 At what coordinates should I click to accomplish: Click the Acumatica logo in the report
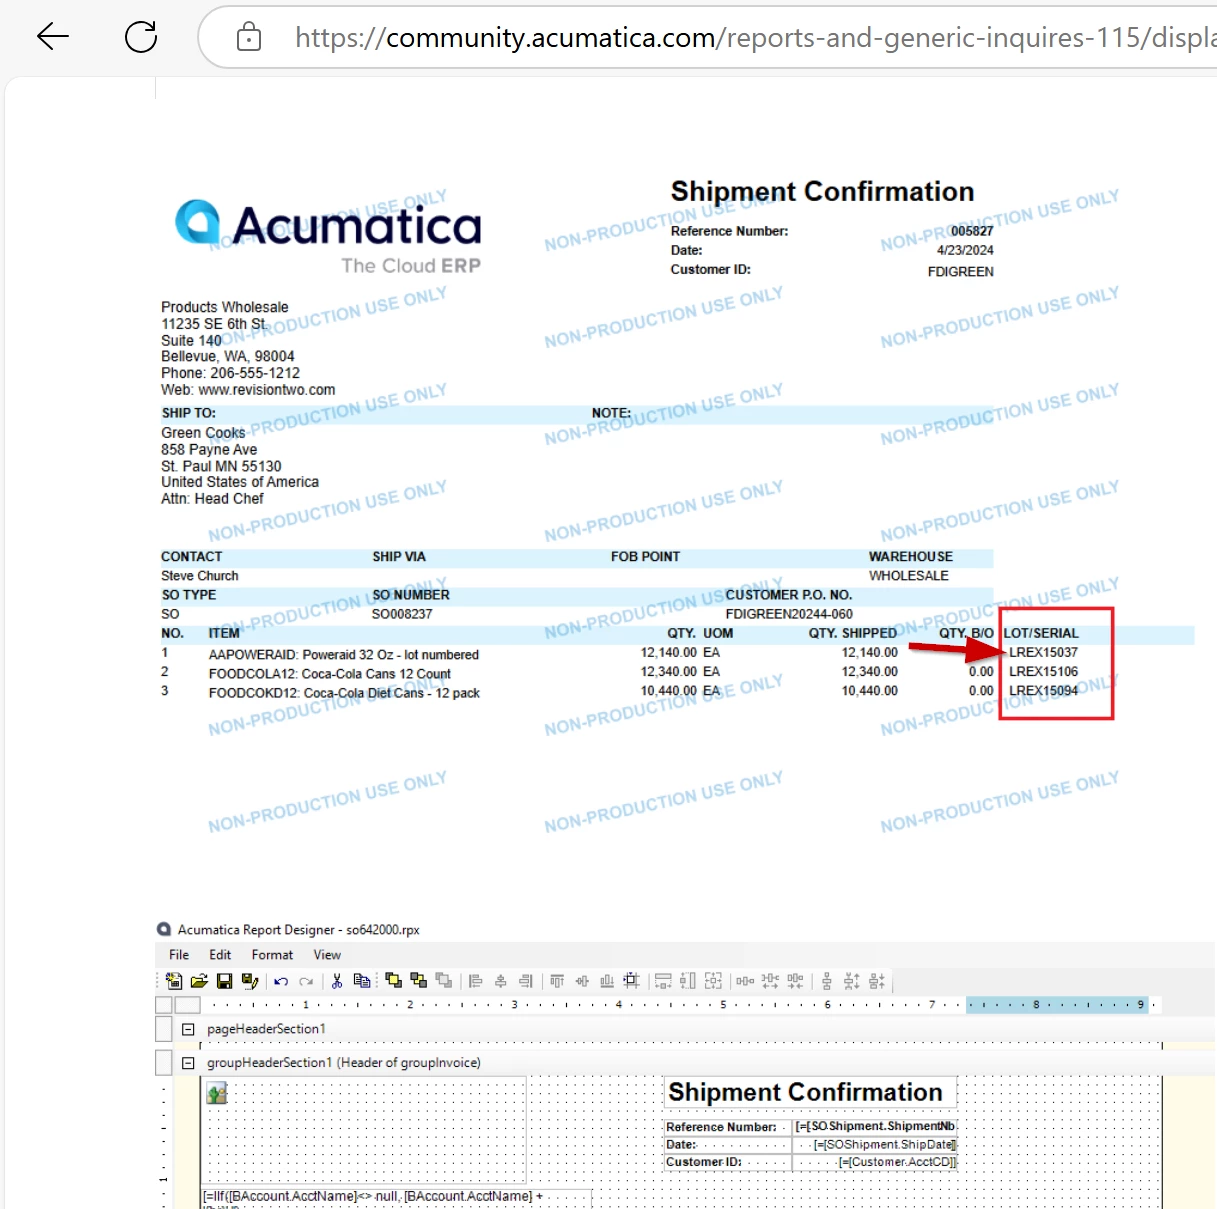click(x=328, y=237)
